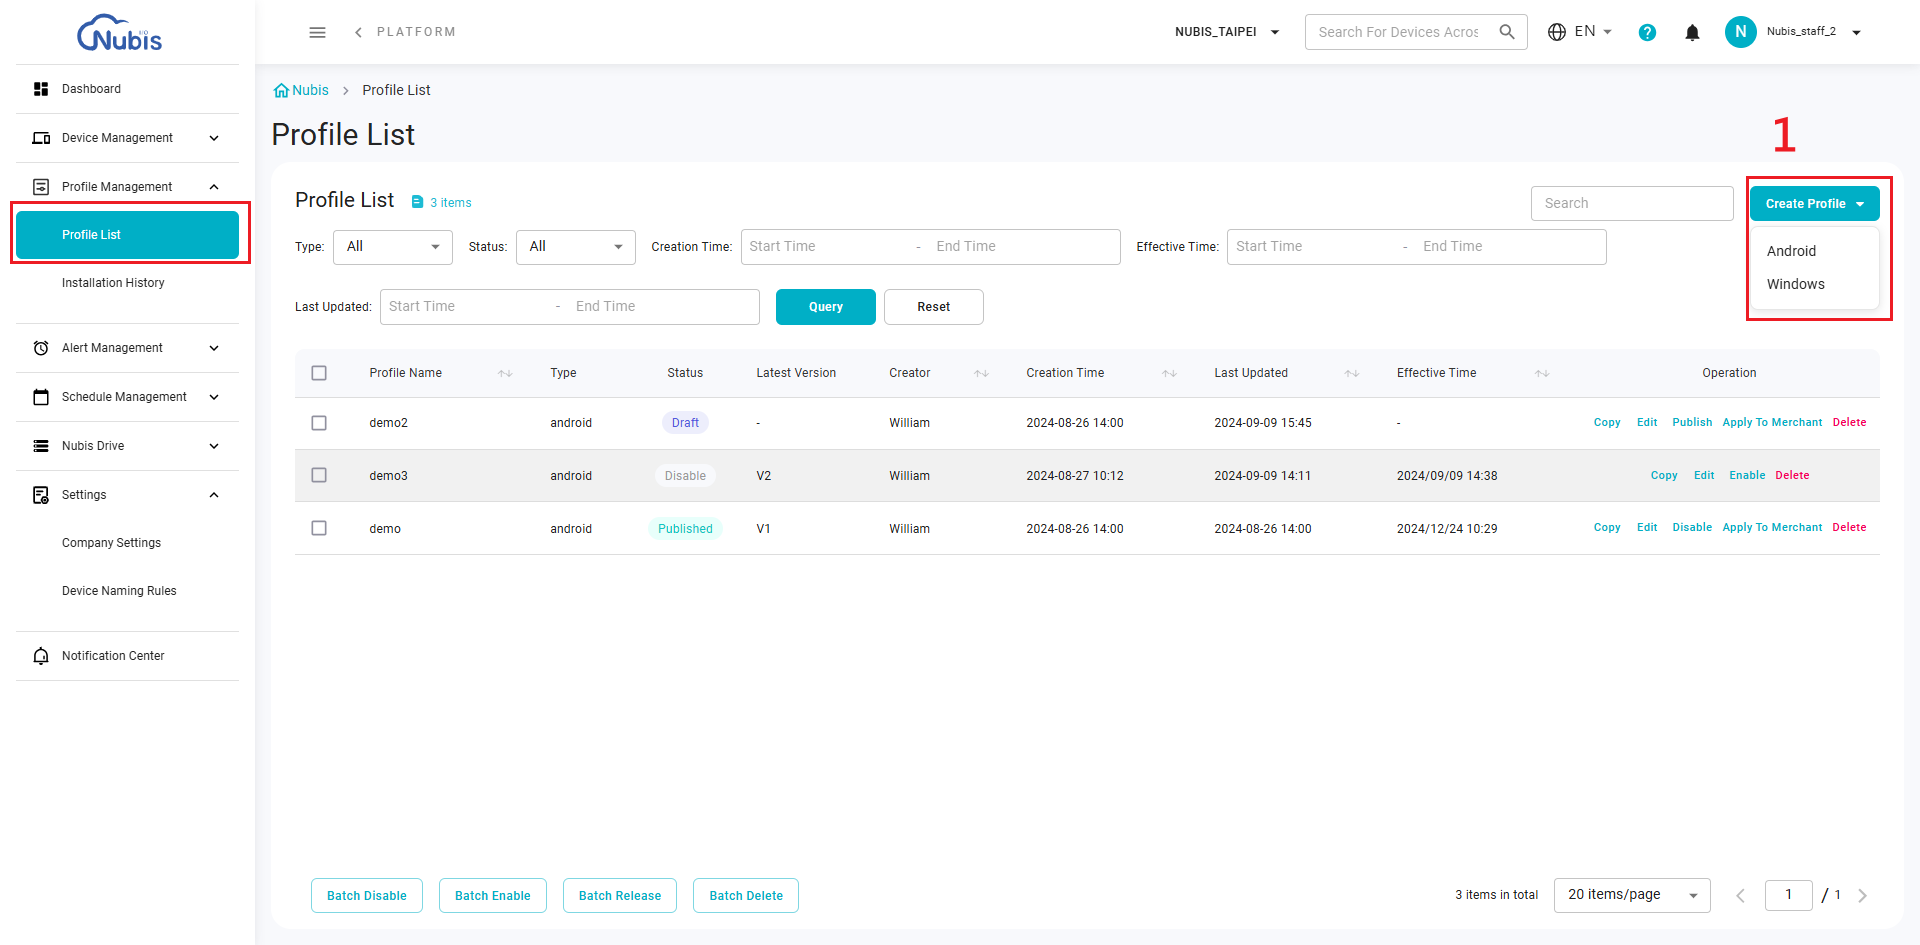Screen dimensions: 1920x945
Task: Click the back chevron next to PLATFORM
Action: pyautogui.click(x=358, y=32)
